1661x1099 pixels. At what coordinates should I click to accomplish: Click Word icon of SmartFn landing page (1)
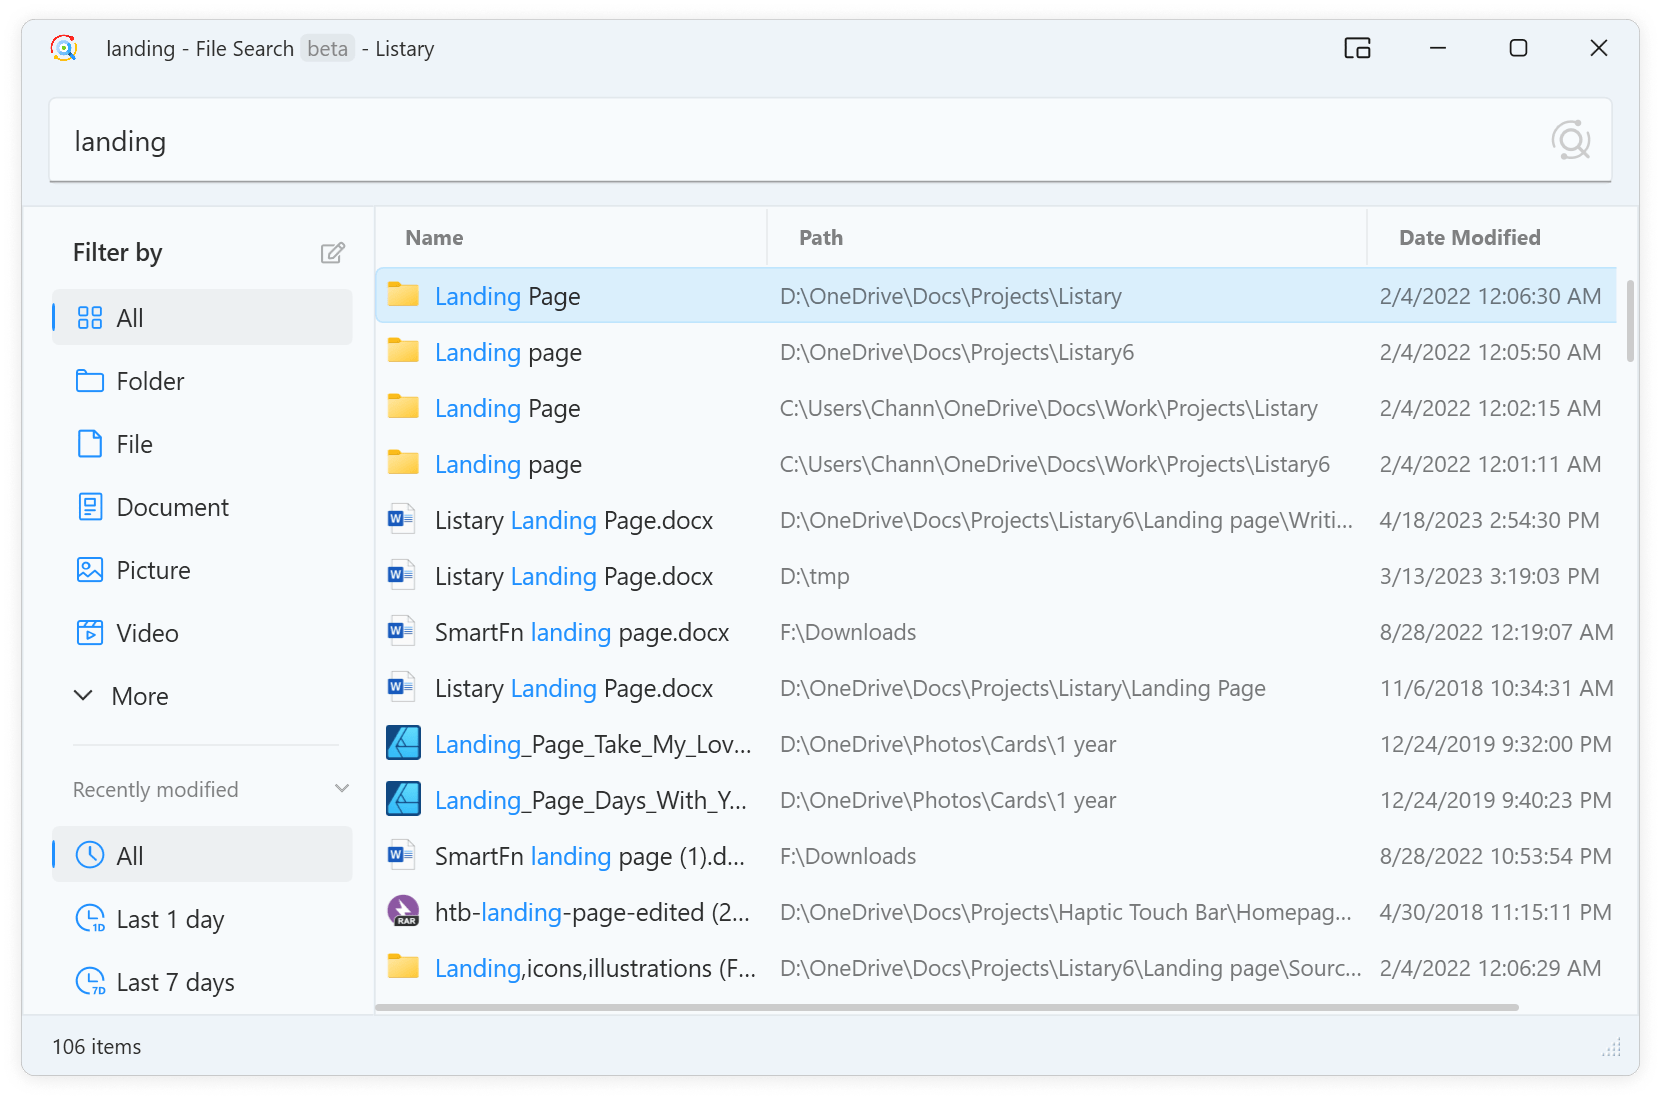coord(402,855)
